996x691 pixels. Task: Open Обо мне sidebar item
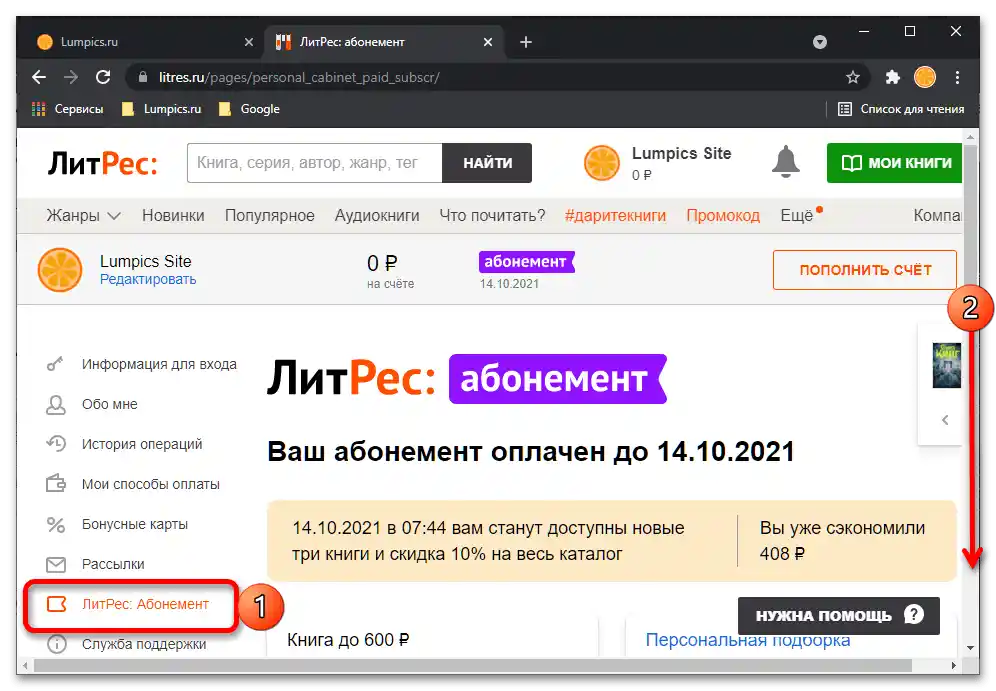tap(109, 405)
